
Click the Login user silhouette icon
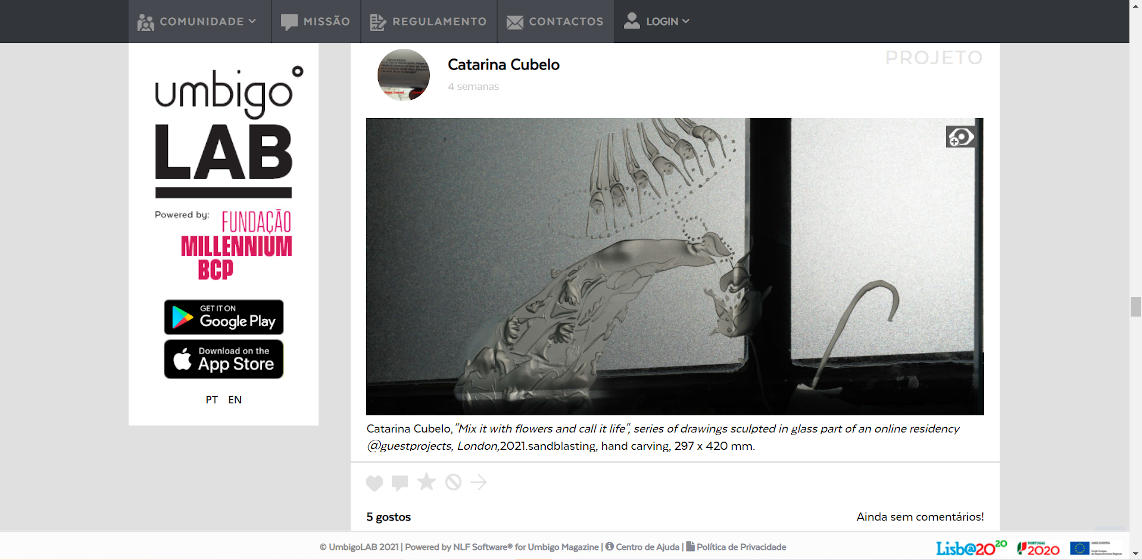point(631,20)
